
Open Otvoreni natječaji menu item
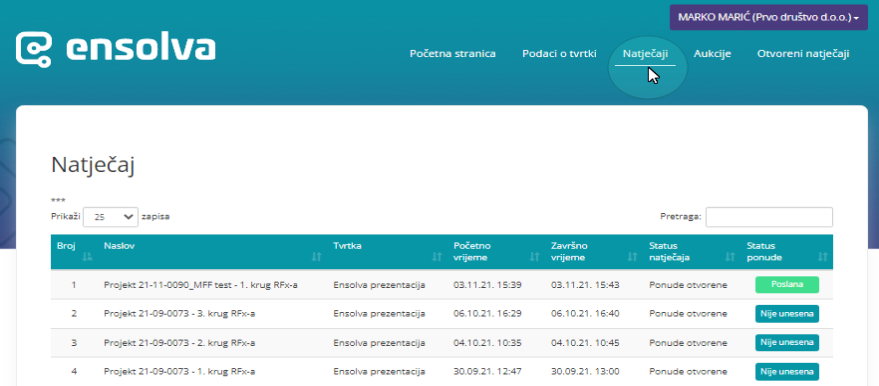(x=803, y=54)
